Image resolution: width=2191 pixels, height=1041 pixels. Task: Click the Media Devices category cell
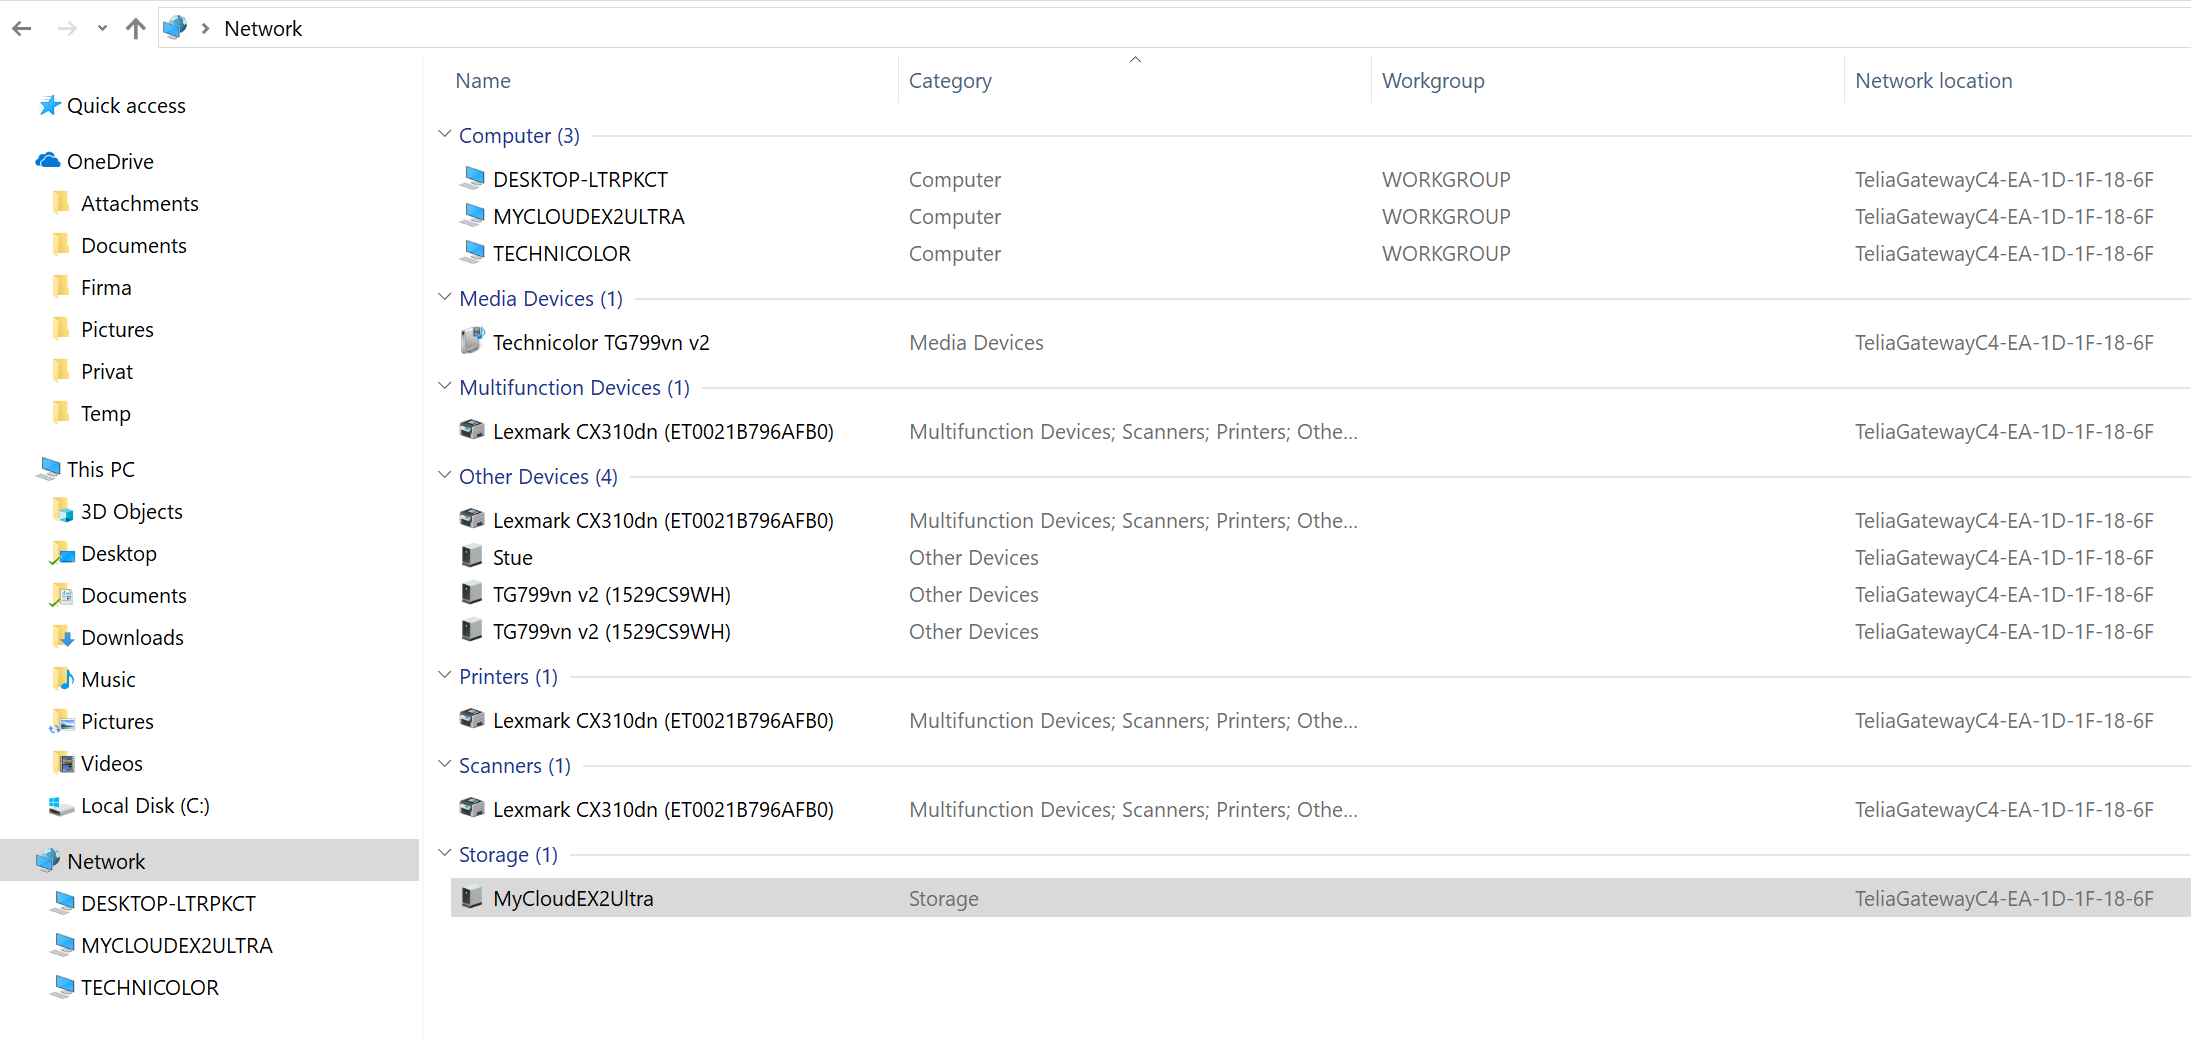coord(976,342)
